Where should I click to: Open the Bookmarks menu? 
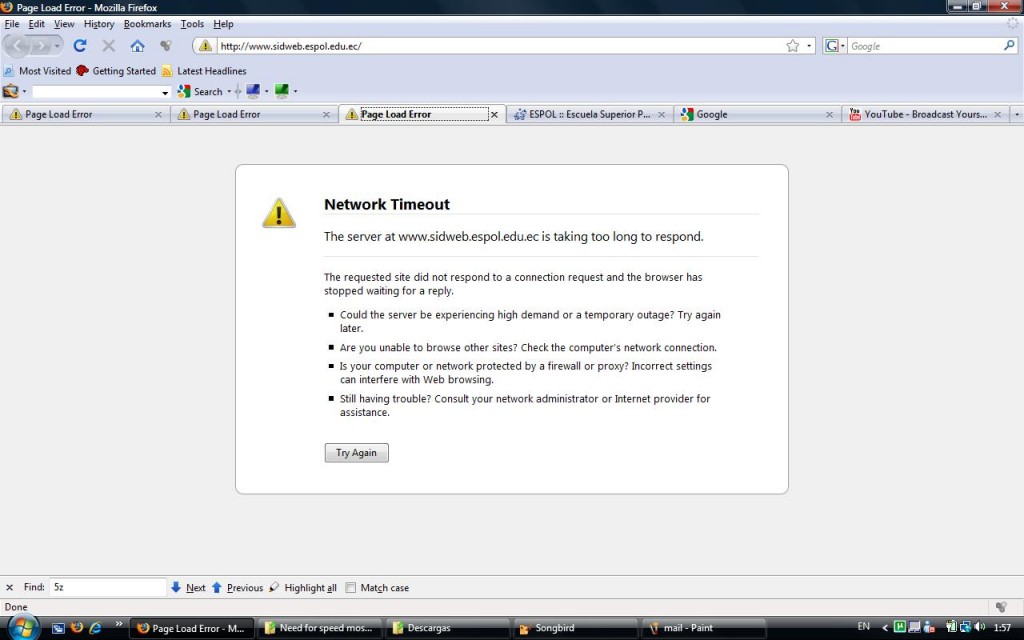click(x=147, y=24)
